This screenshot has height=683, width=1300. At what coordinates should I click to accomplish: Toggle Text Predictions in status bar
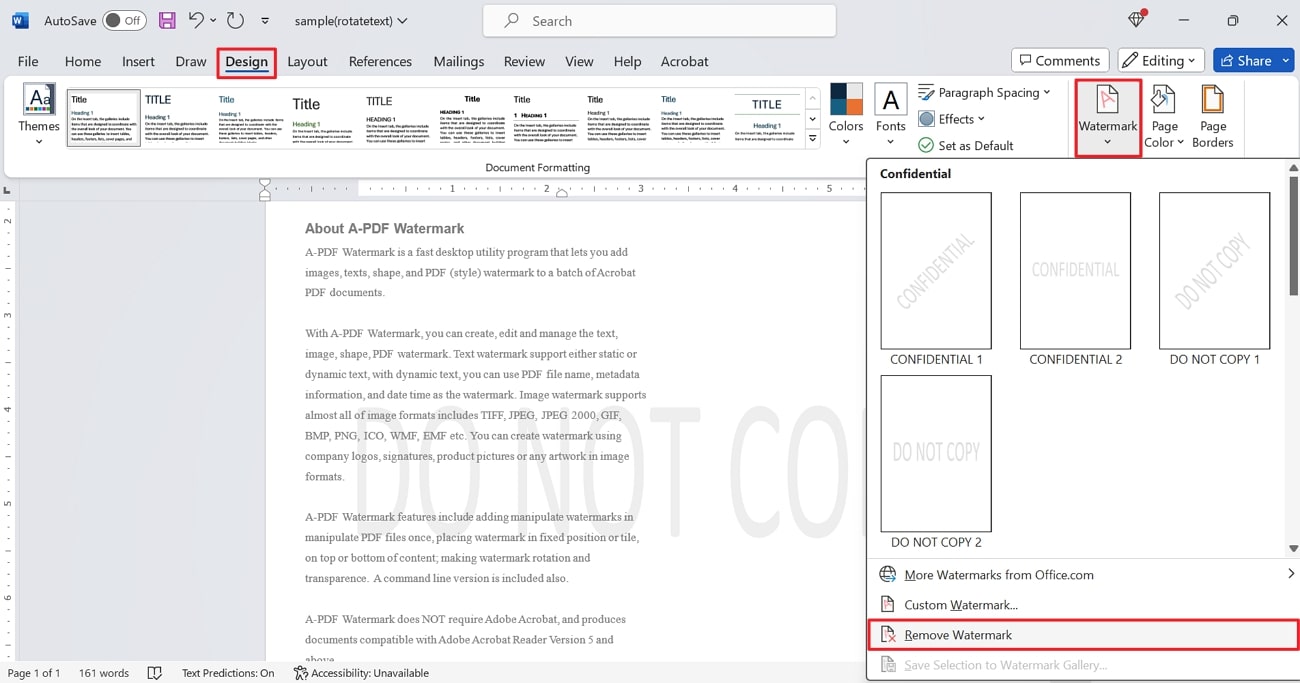pos(228,673)
